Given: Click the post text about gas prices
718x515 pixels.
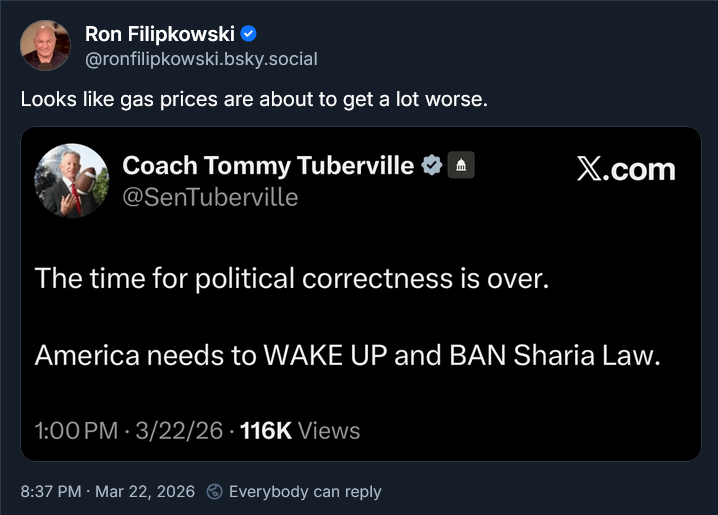Looking at the screenshot, I should [x=254, y=101].
